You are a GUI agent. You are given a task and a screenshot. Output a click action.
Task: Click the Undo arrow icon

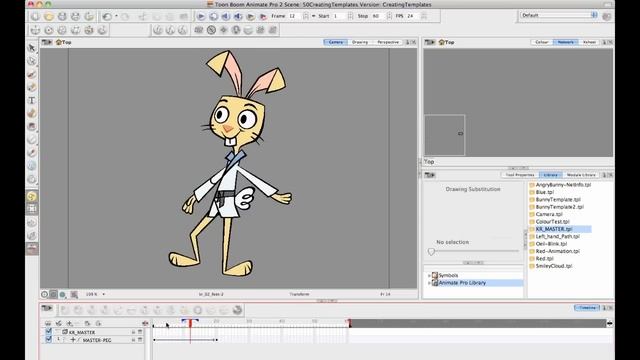107,16
